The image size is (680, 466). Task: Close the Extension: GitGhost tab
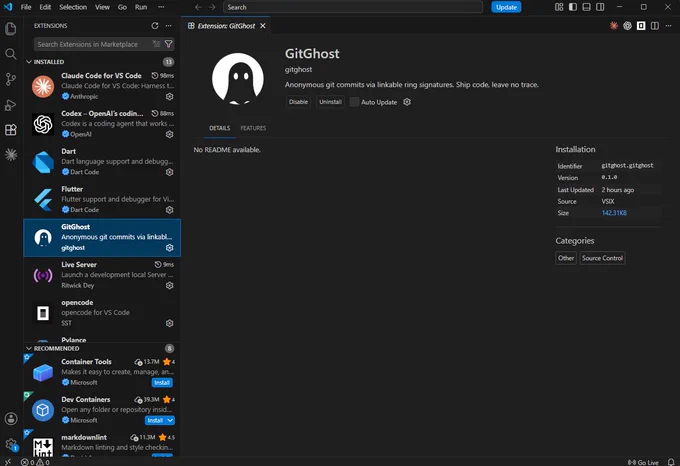263,26
